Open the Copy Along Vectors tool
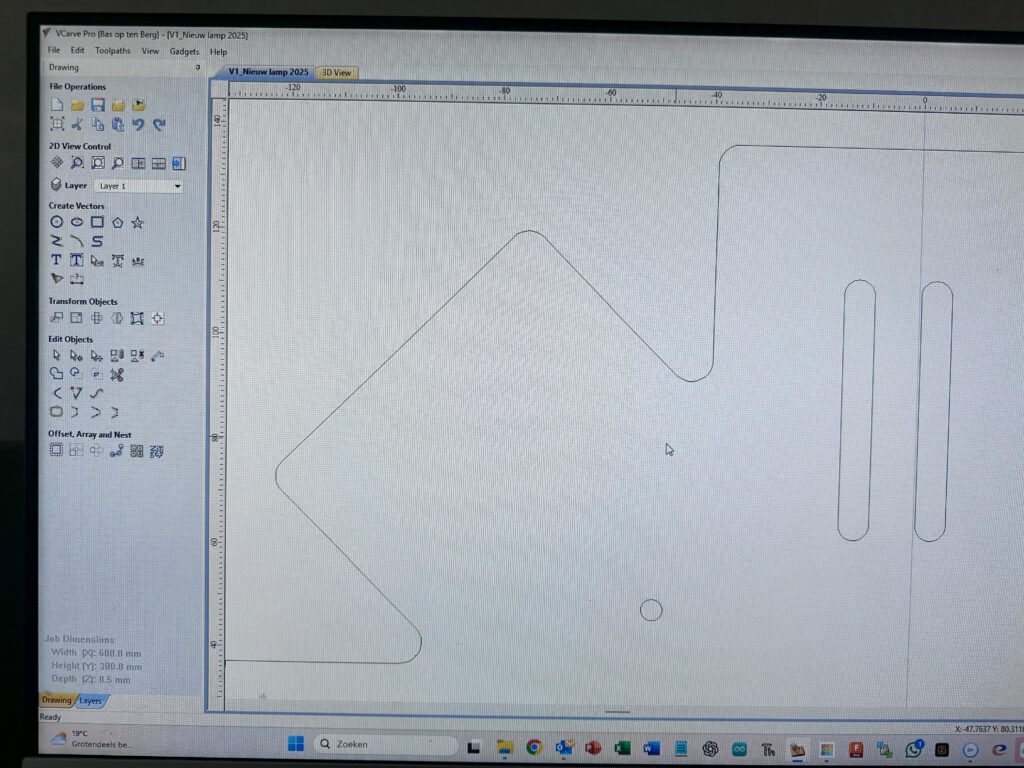 point(116,451)
